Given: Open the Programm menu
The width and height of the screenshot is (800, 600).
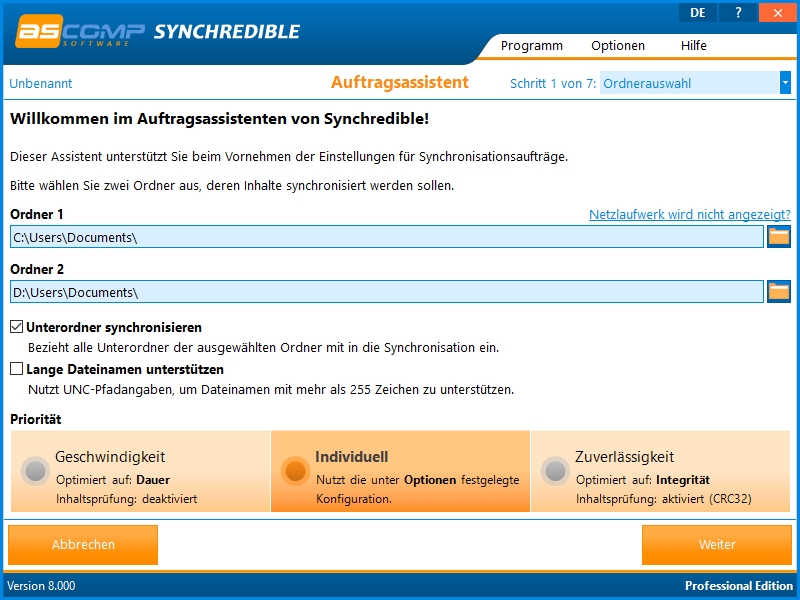Looking at the screenshot, I should tap(532, 45).
